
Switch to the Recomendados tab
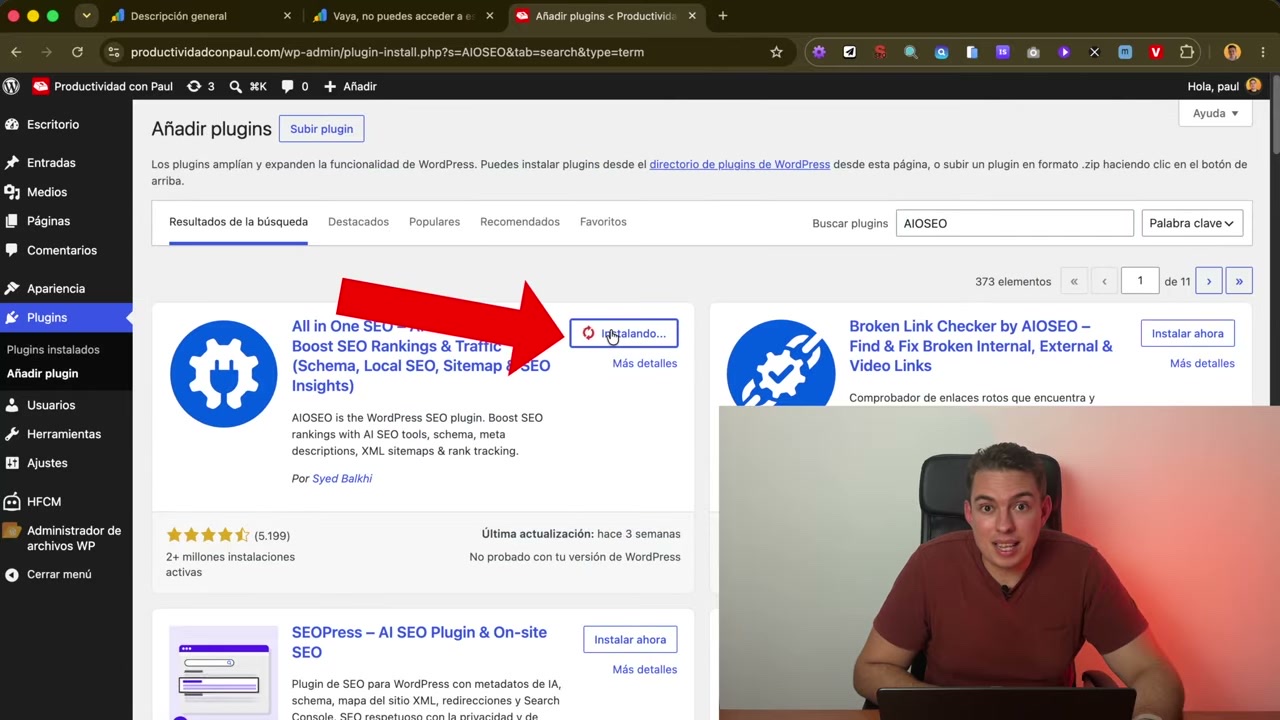coord(520,222)
